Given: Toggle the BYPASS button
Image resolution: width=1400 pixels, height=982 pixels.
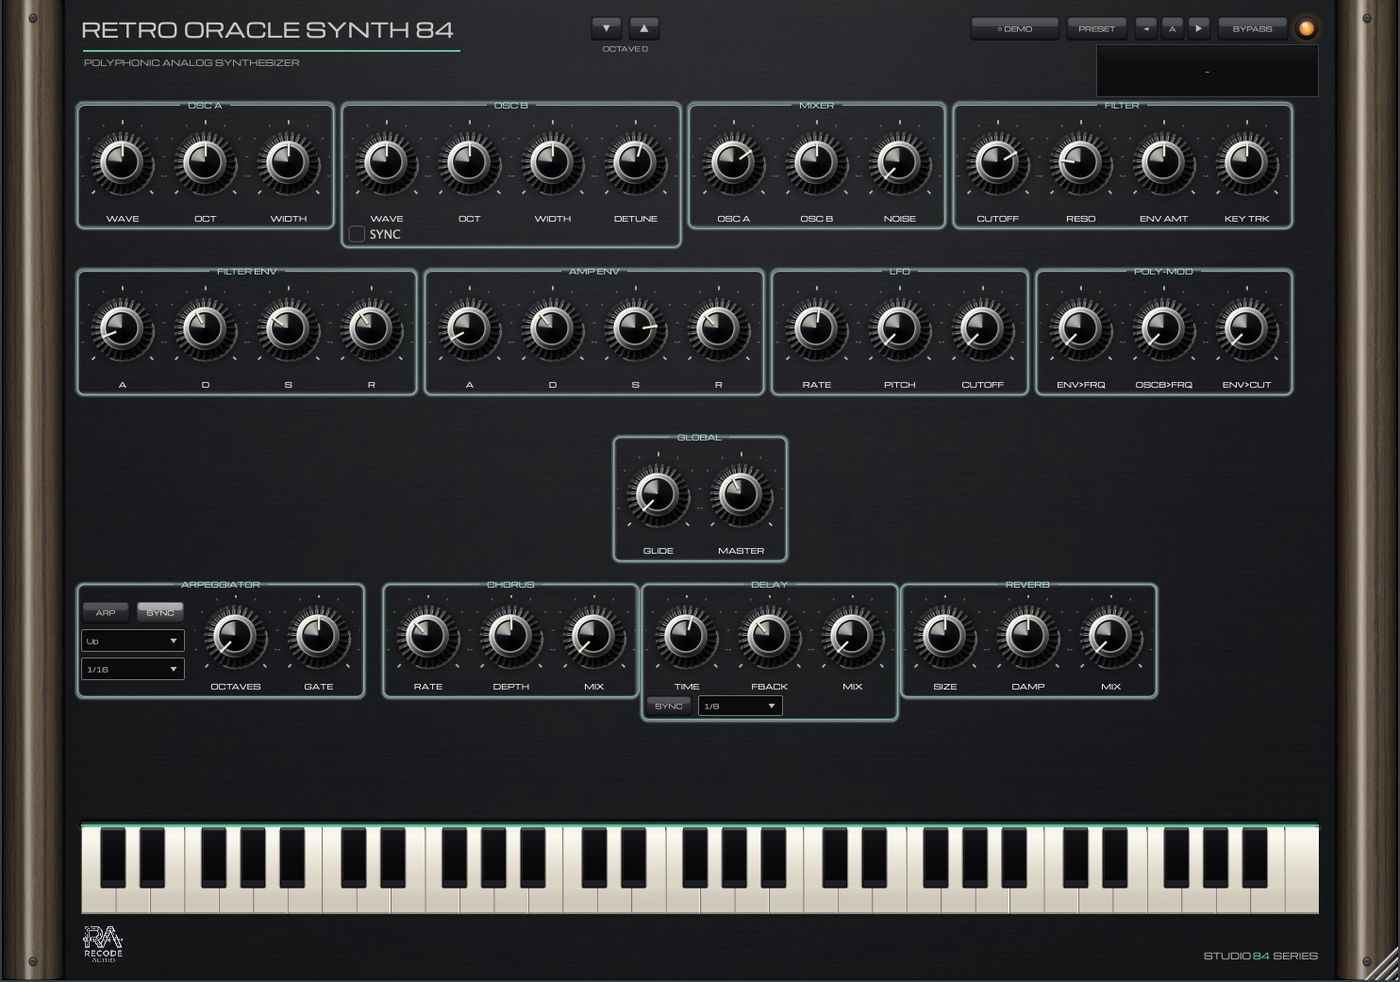Looking at the screenshot, I should [x=1252, y=29].
